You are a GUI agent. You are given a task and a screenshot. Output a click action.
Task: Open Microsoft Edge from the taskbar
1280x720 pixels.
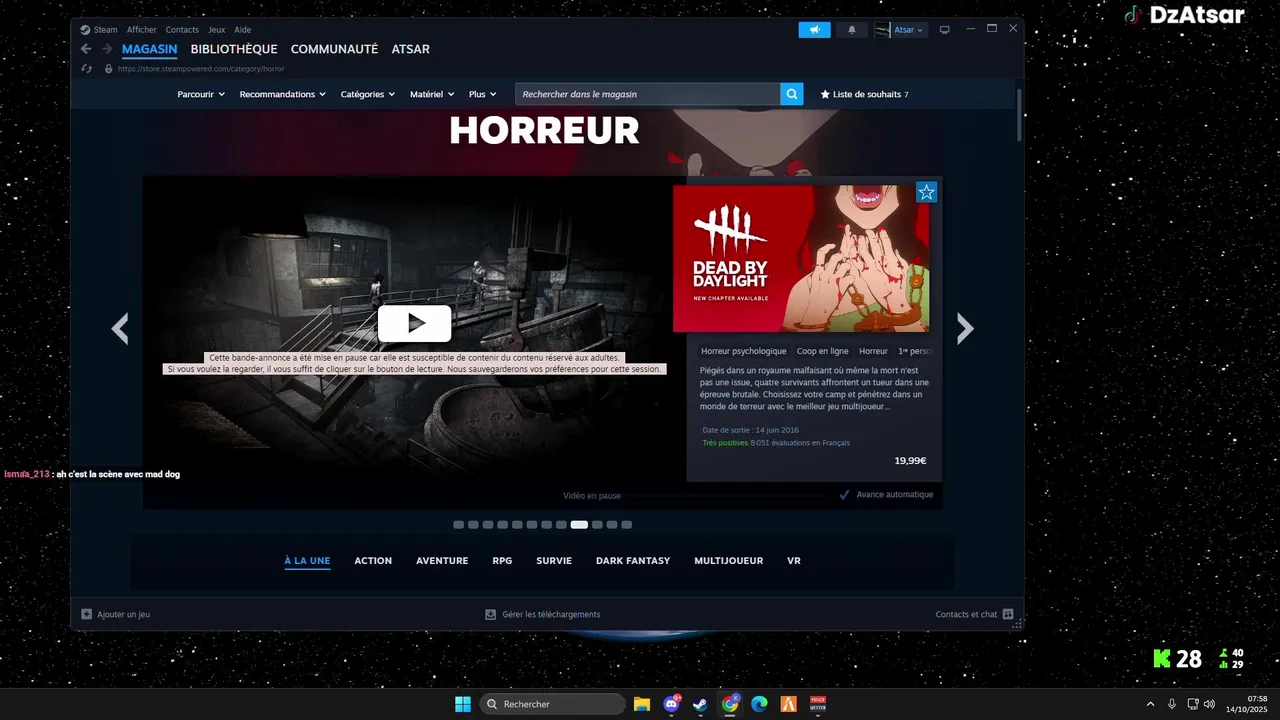[x=760, y=704]
